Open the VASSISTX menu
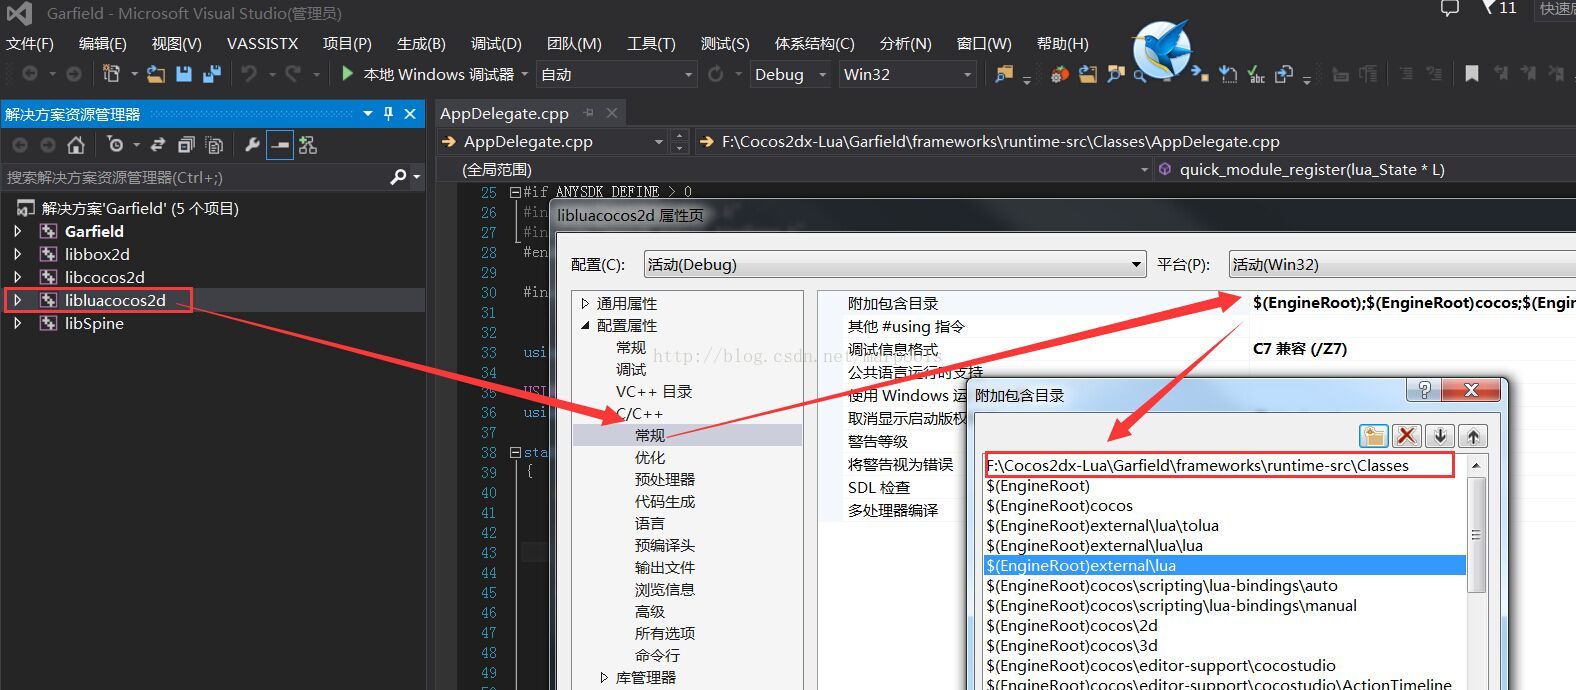Image resolution: width=1576 pixels, height=690 pixels. (x=262, y=43)
